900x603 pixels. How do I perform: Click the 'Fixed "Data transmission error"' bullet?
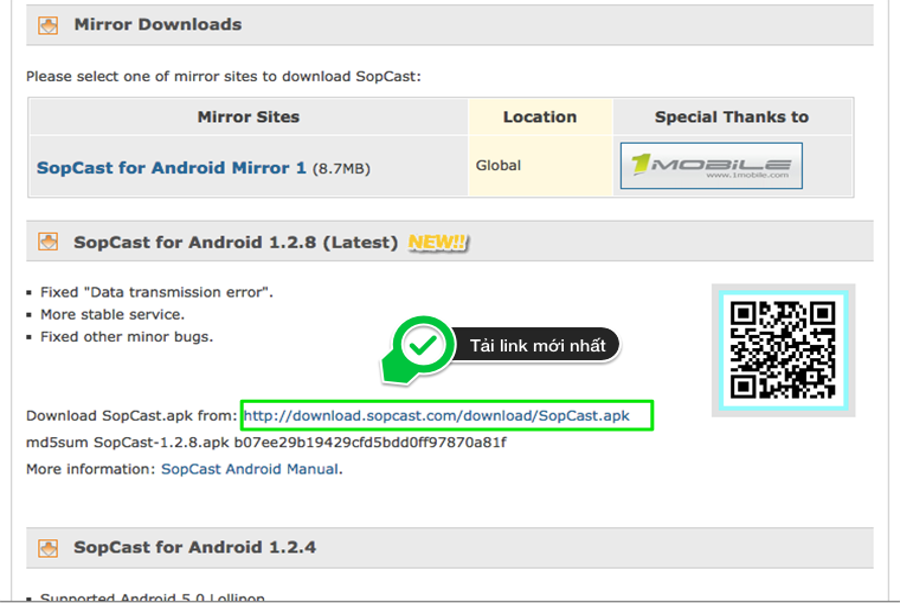tap(157, 292)
